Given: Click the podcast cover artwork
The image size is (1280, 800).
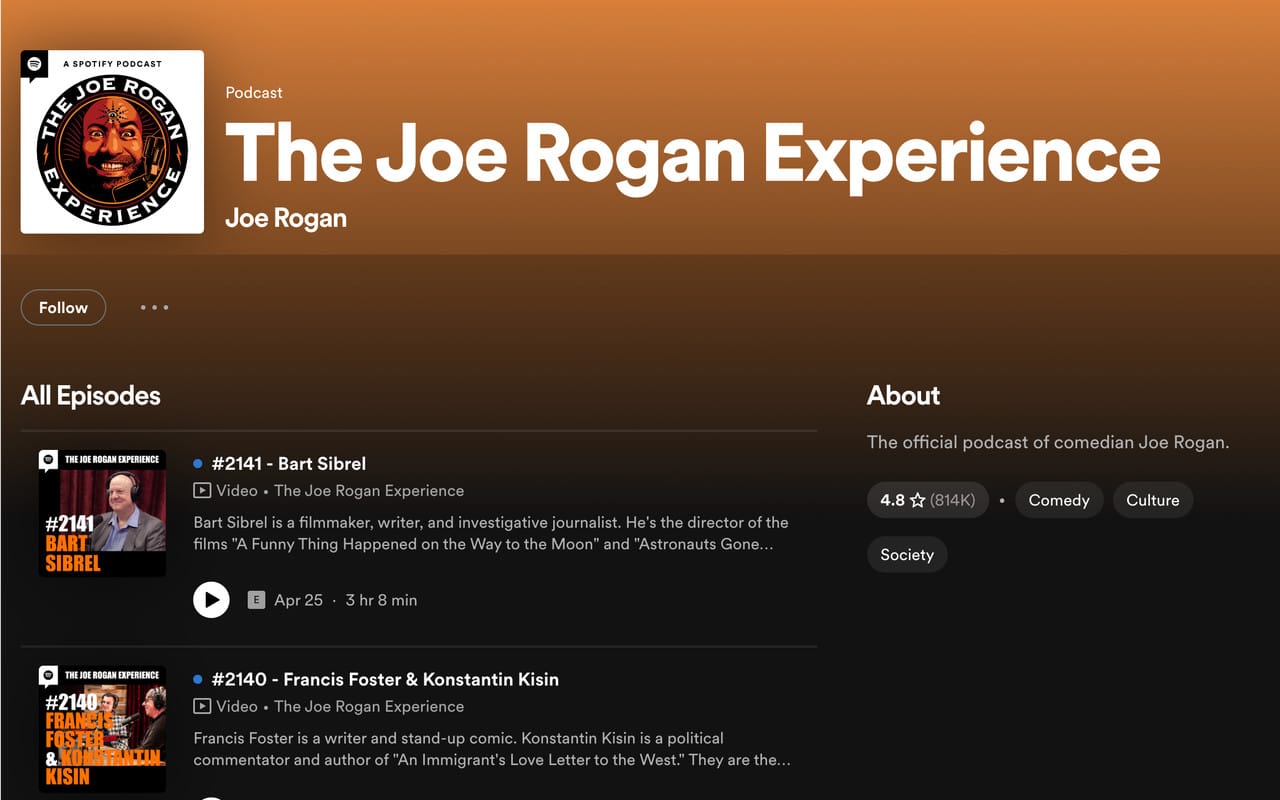Looking at the screenshot, I should click(112, 142).
